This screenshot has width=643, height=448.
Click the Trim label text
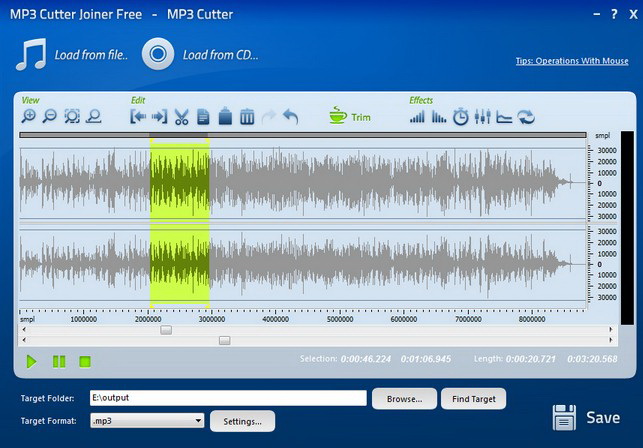[x=361, y=117]
